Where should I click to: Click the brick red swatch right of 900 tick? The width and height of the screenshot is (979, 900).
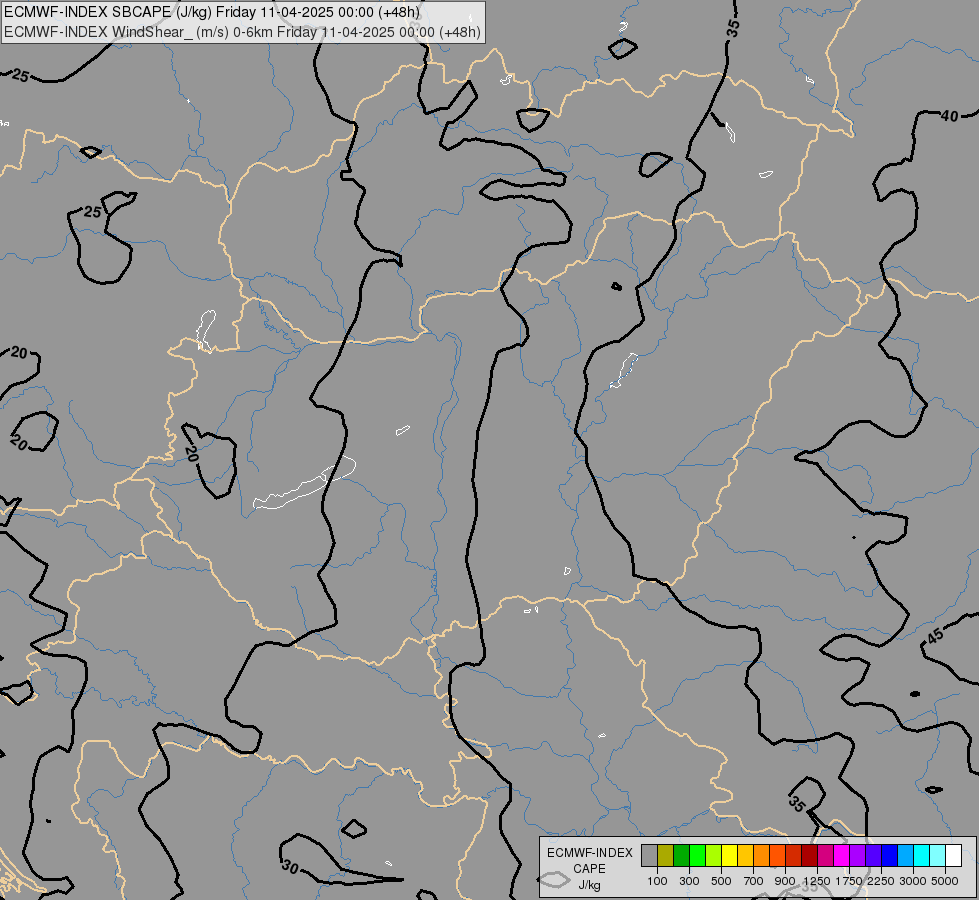(x=794, y=856)
